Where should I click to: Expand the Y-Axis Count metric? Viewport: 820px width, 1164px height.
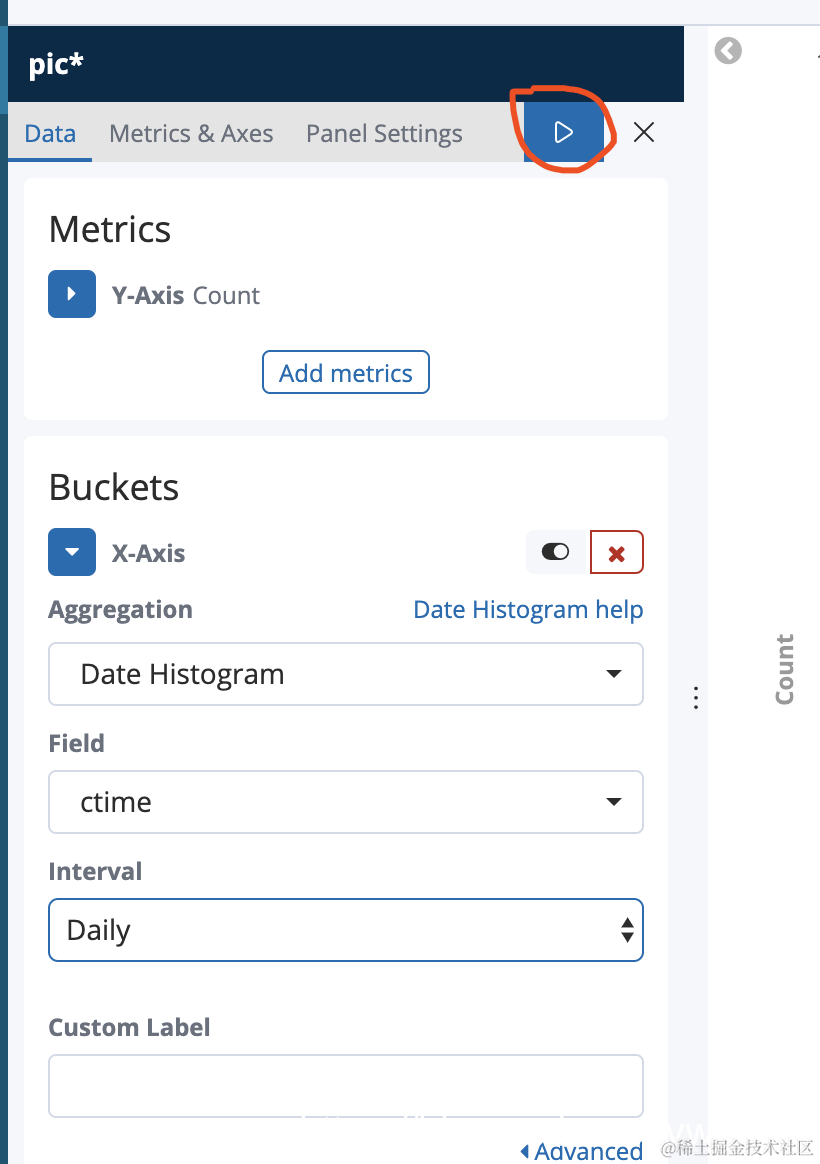72,294
